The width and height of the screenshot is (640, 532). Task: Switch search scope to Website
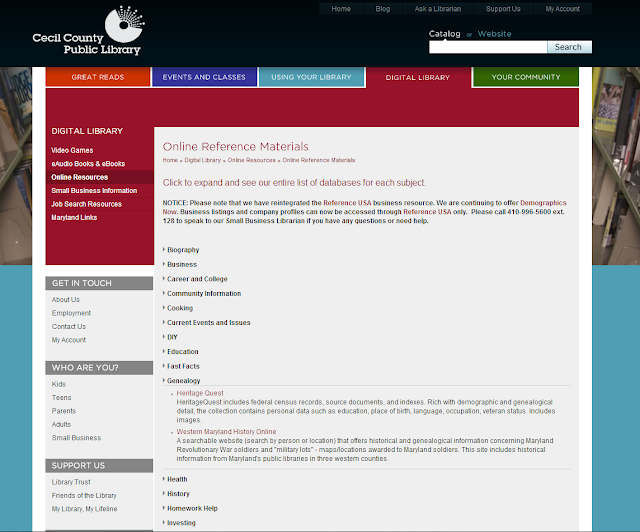(494, 34)
